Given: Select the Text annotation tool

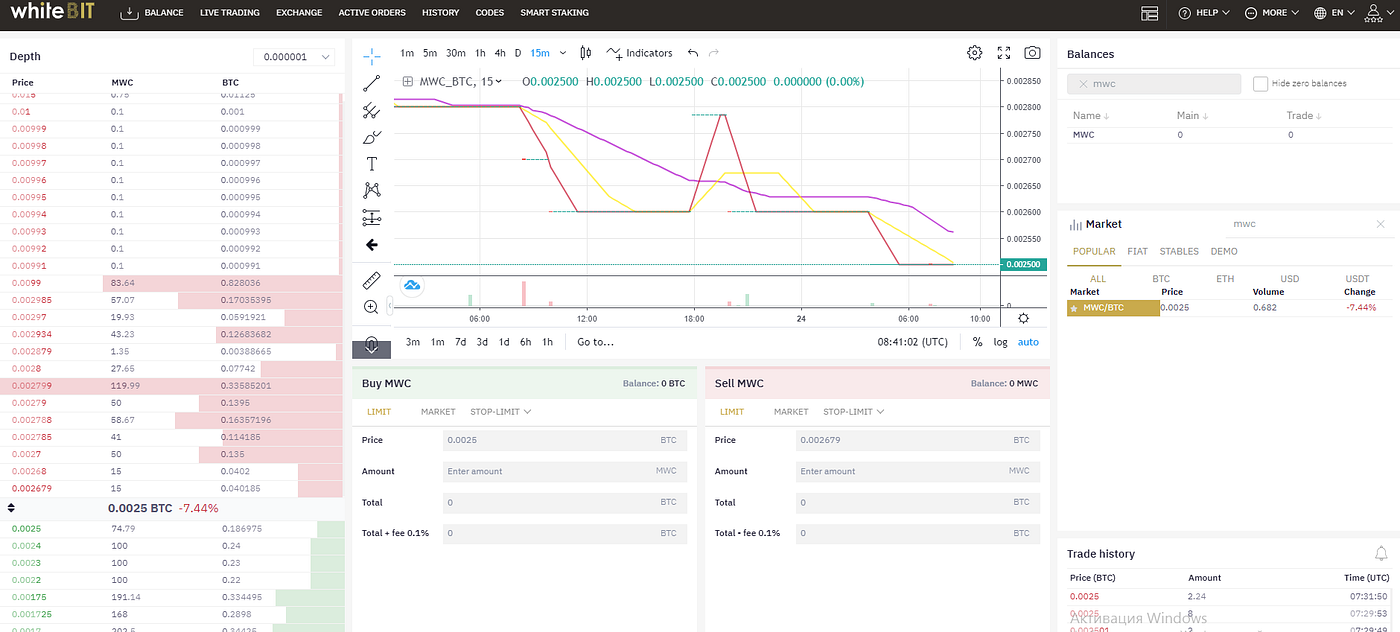Looking at the screenshot, I should click(371, 163).
